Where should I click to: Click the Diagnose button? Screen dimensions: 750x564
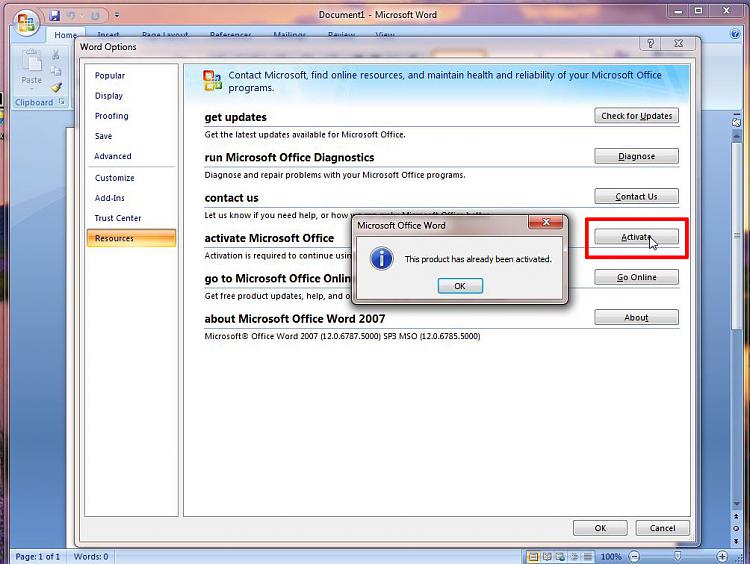(x=636, y=156)
